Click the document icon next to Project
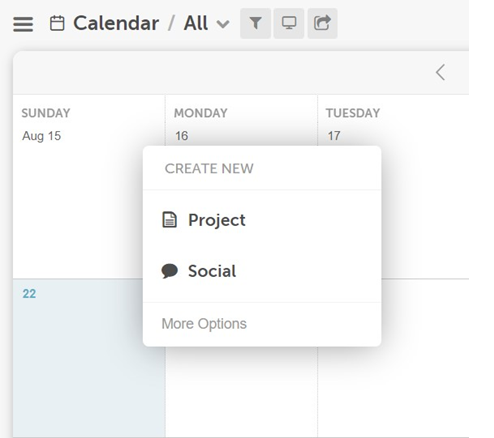This screenshot has width=494, height=438. 169,220
